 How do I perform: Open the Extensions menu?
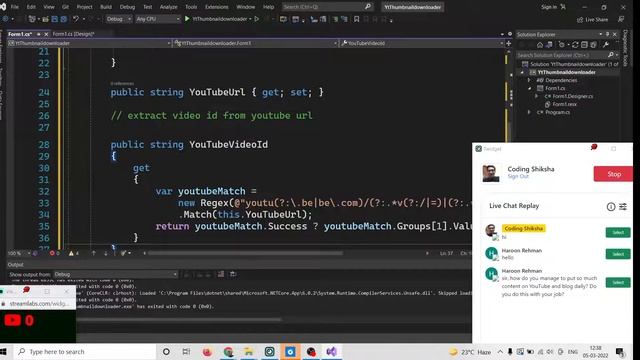pyautogui.click(x=217, y=7)
